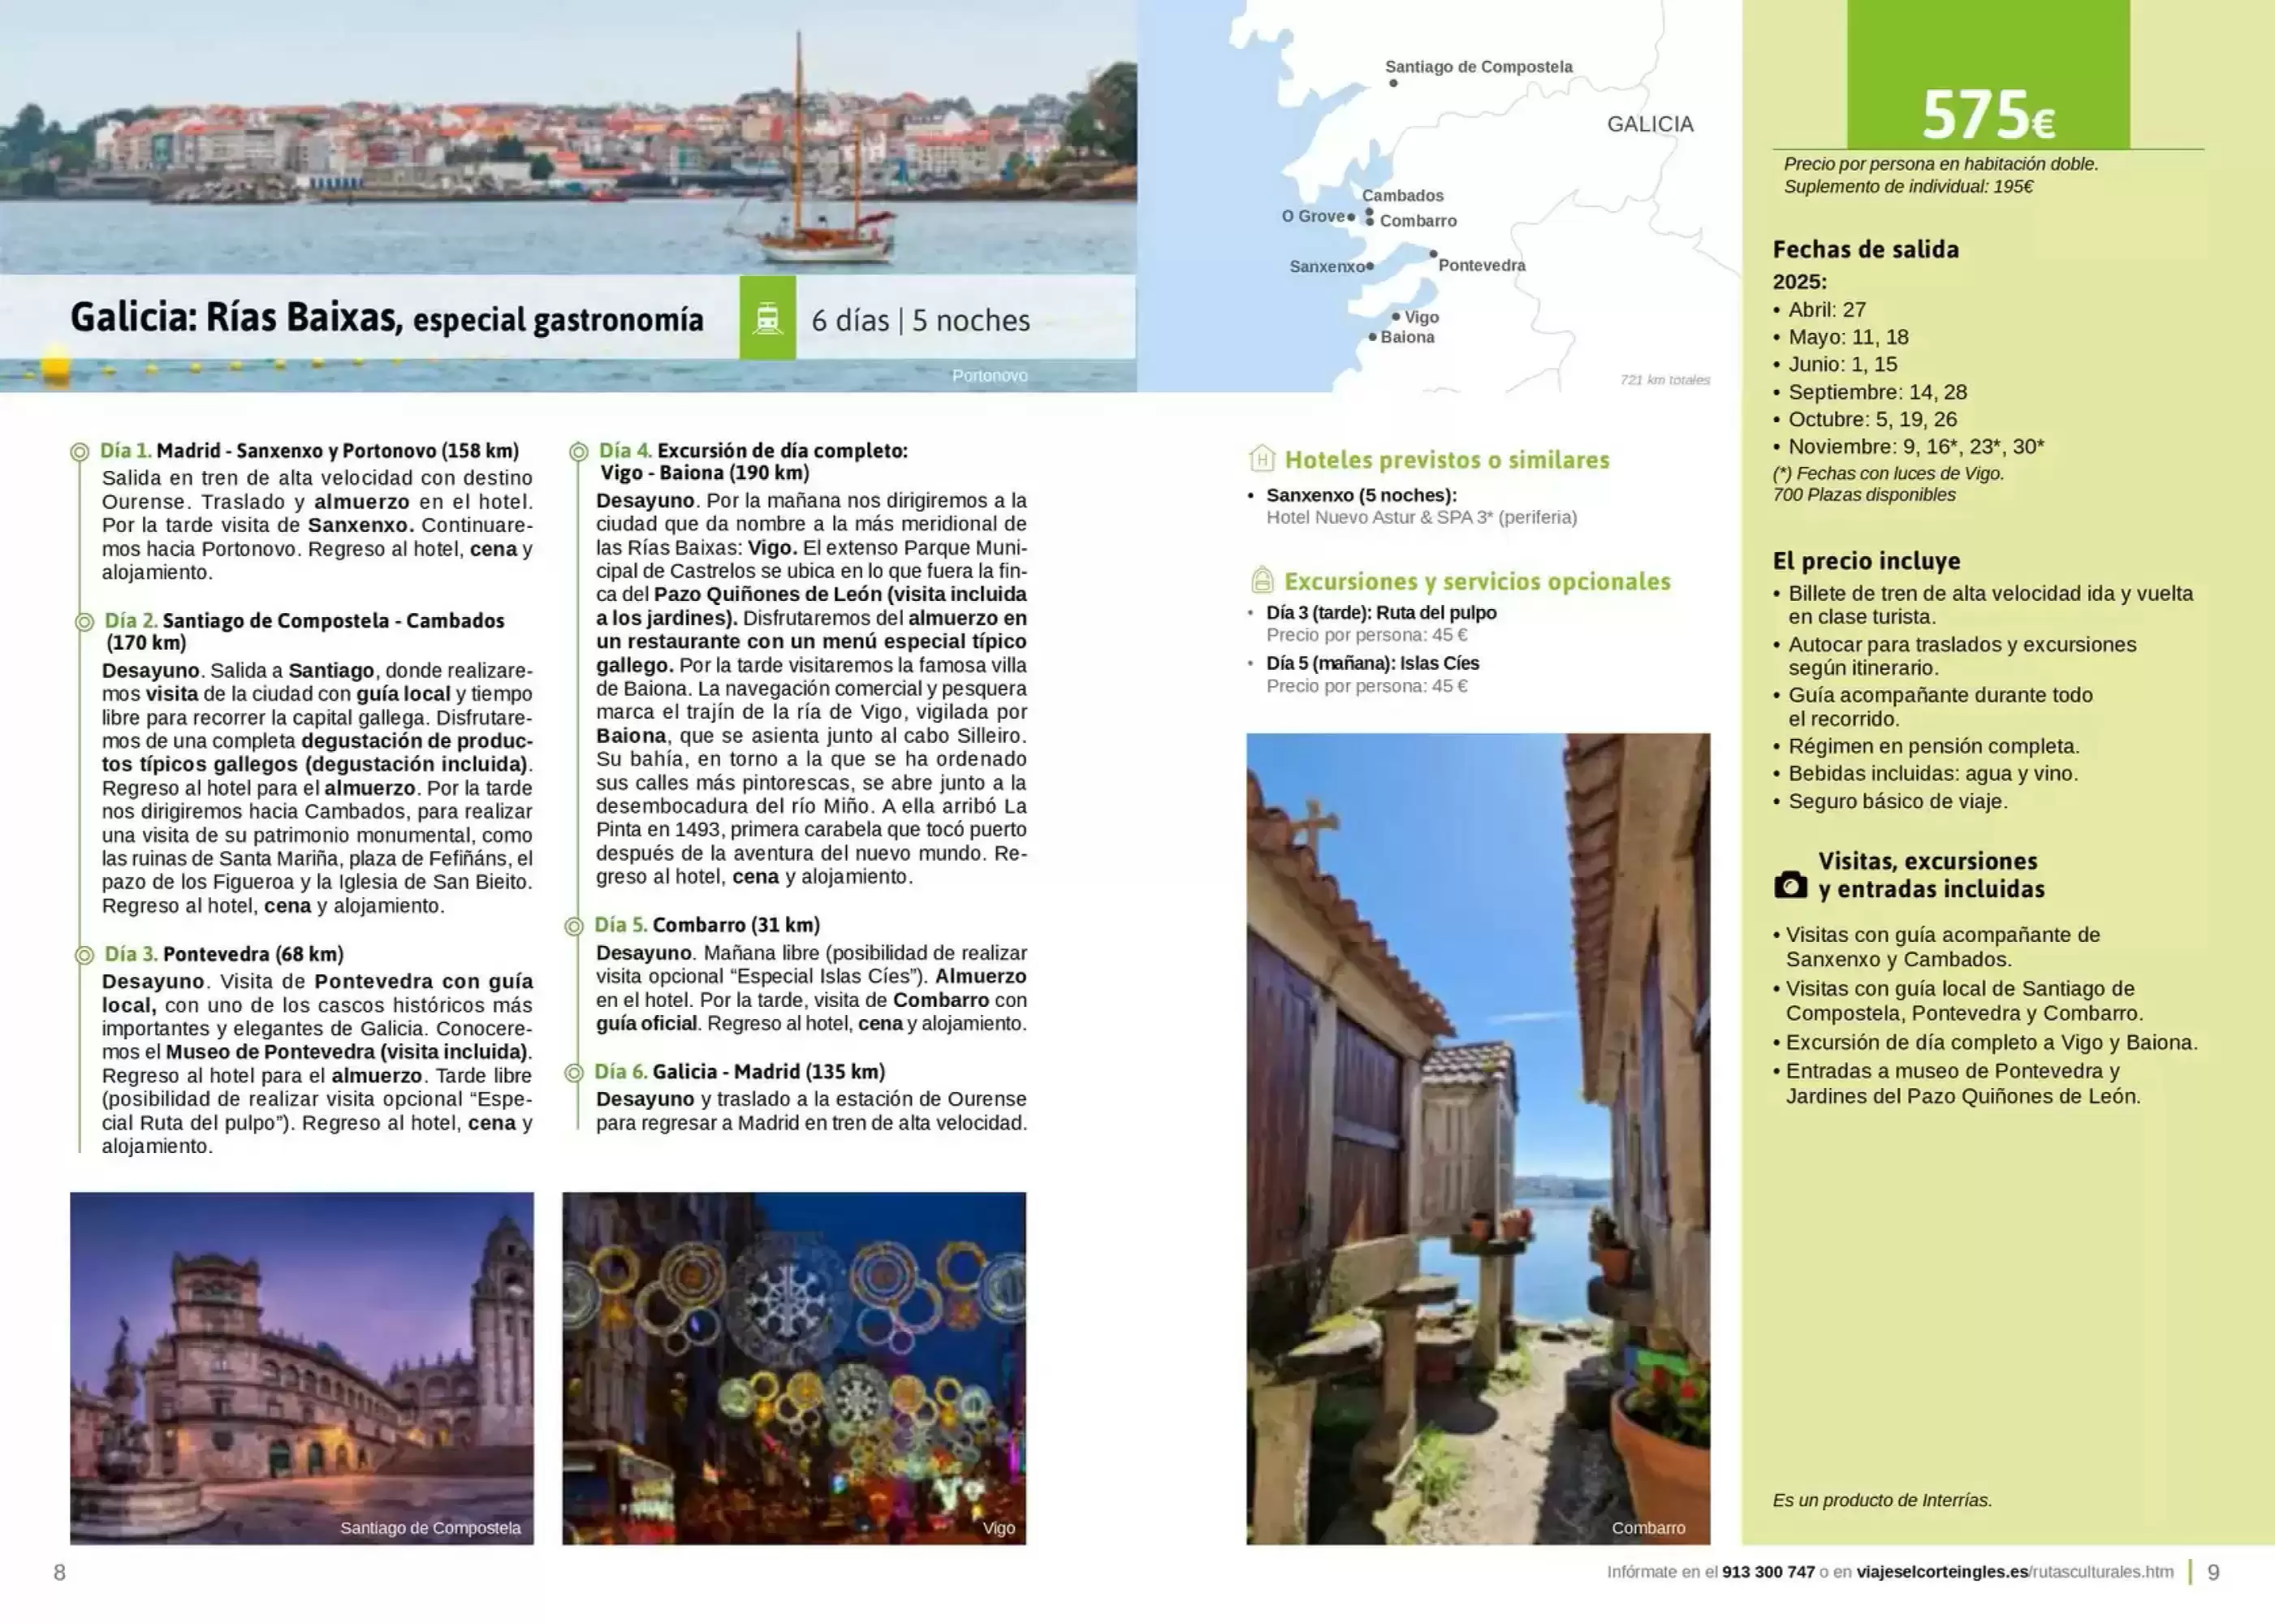Click the Santiago de Compostela map dot

pos(1393,83)
